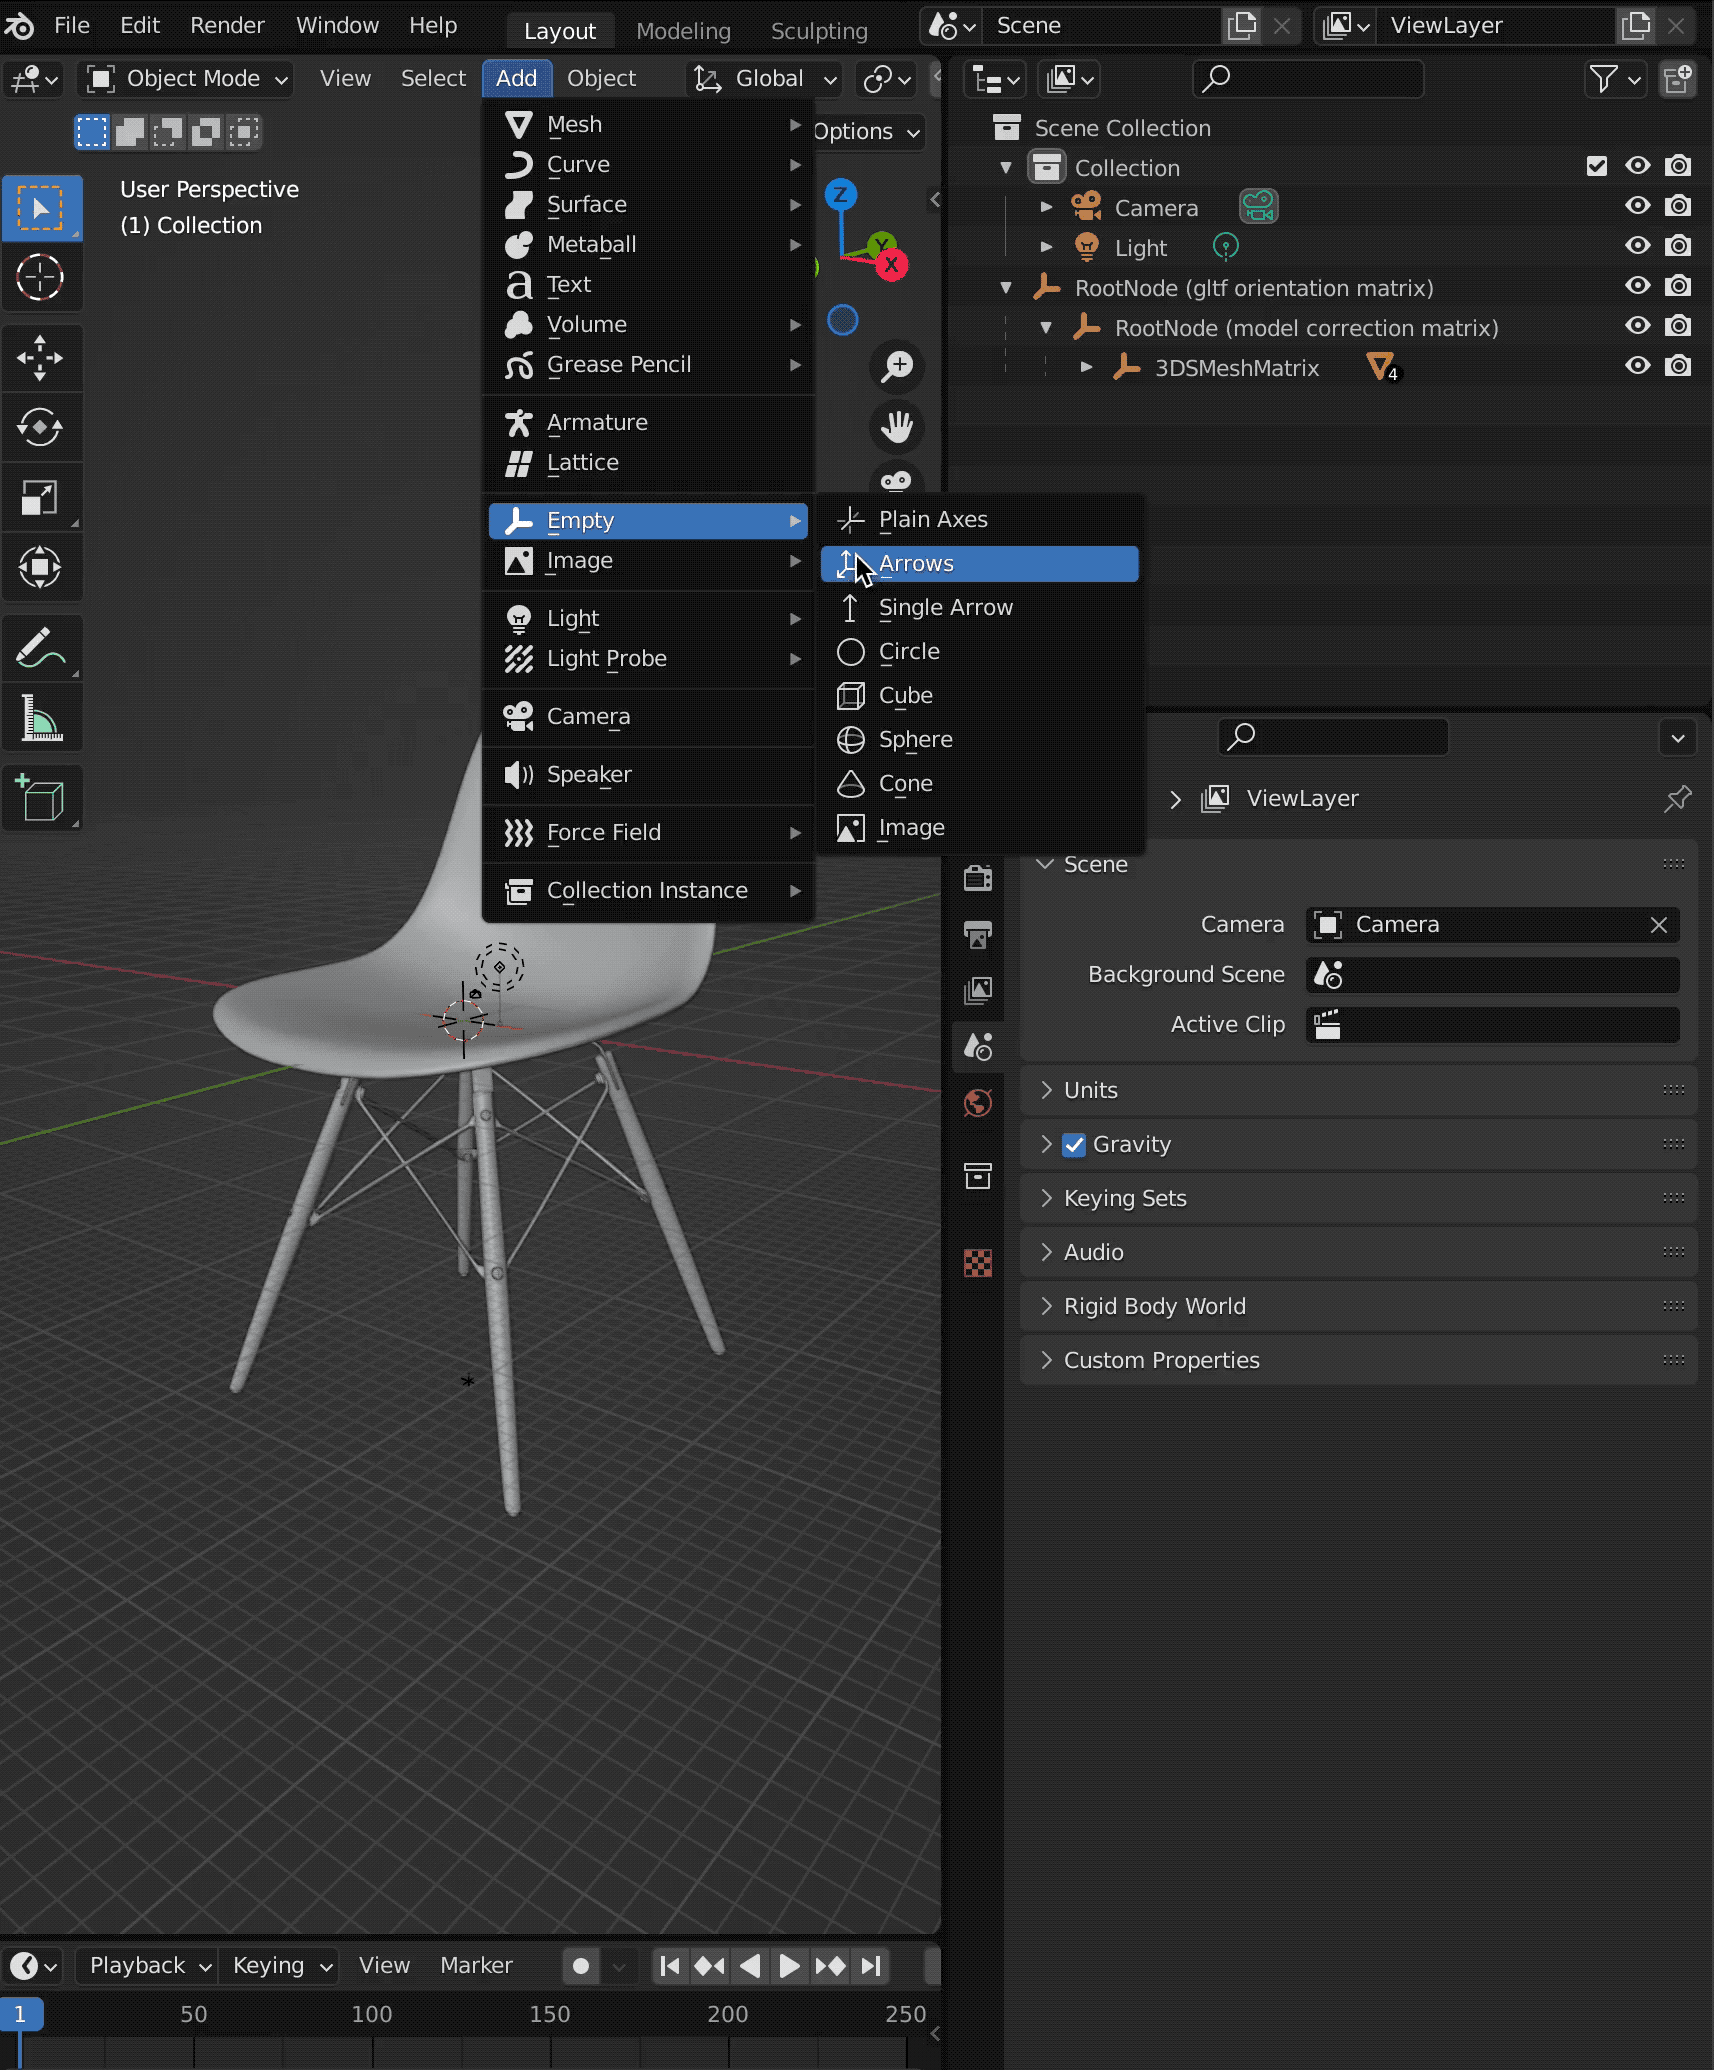The height and width of the screenshot is (2070, 1714).
Task: Click the new collection icon in outliner
Action: click(x=1677, y=78)
